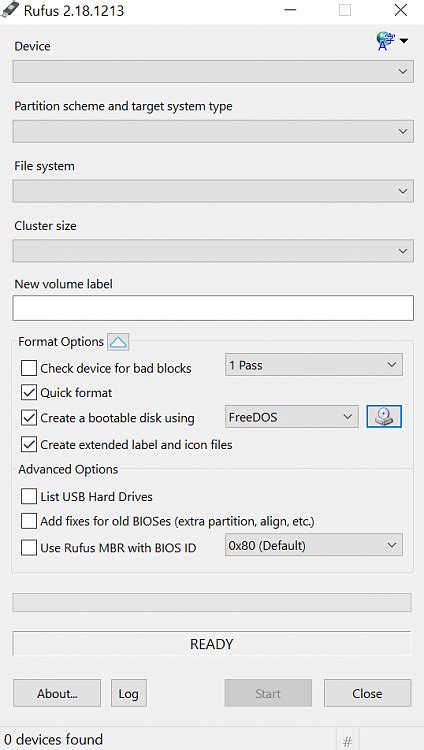Click the Rufus USB drive title icon

click(10, 10)
